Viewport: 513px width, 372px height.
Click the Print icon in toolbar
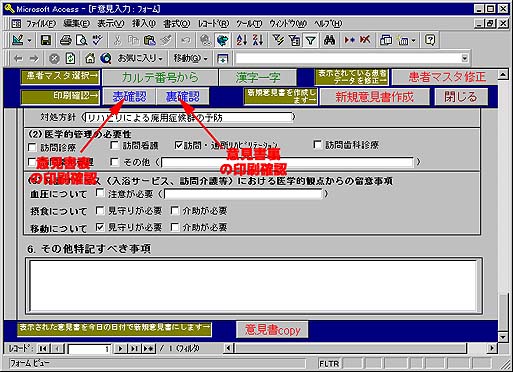(65, 40)
